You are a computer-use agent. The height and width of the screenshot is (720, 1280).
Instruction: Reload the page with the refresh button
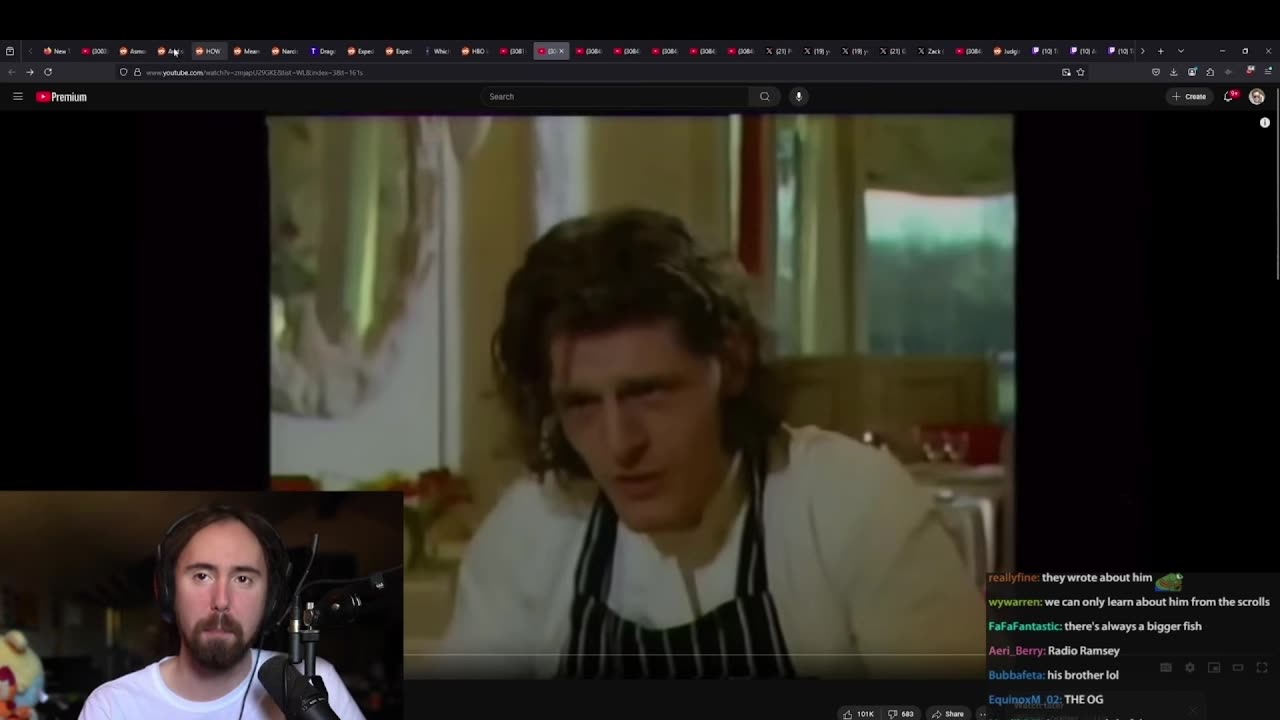47,72
